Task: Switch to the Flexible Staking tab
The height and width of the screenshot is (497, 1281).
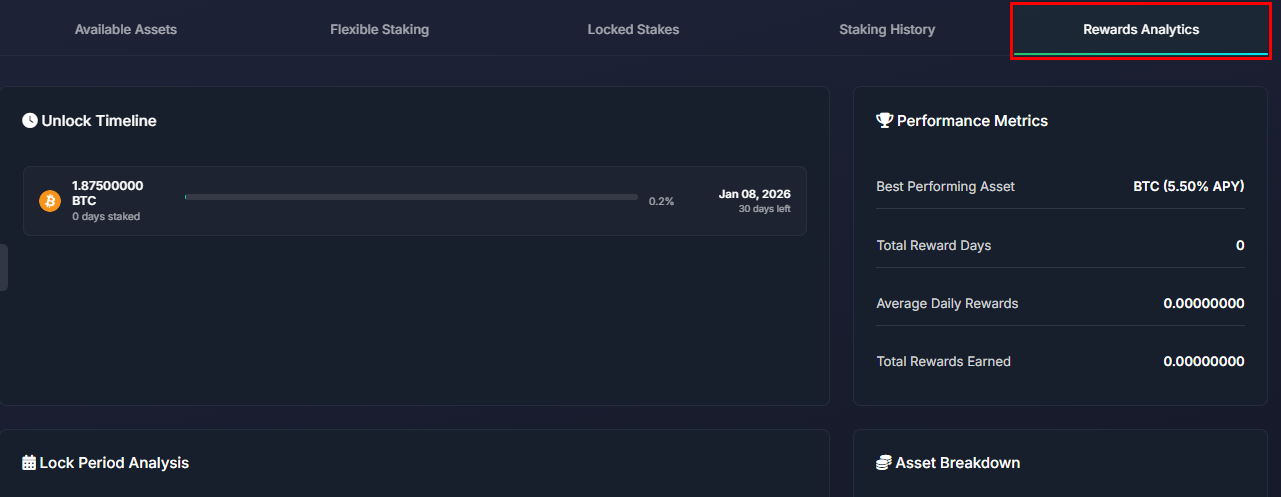Action: (379, 29)
